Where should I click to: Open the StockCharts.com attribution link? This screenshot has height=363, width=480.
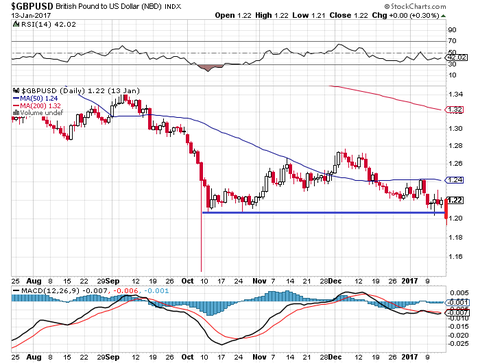coord(415,6)
